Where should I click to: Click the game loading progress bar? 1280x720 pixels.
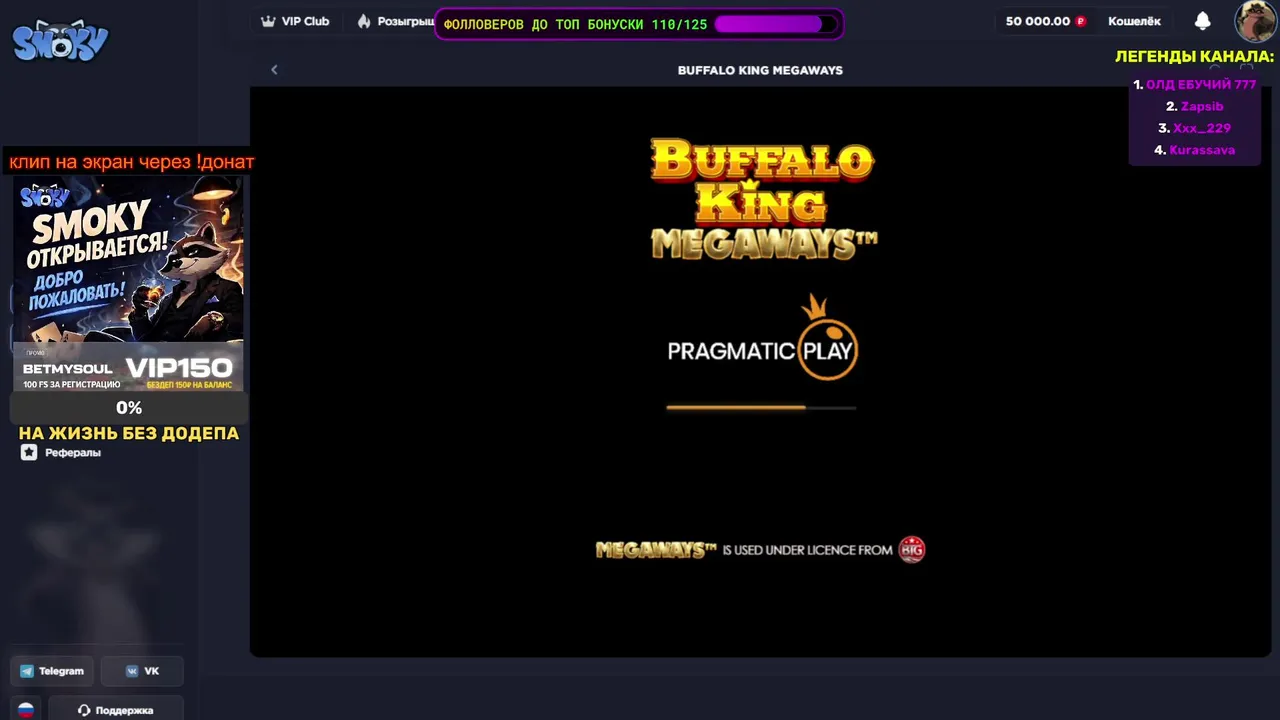coord(761,407)
